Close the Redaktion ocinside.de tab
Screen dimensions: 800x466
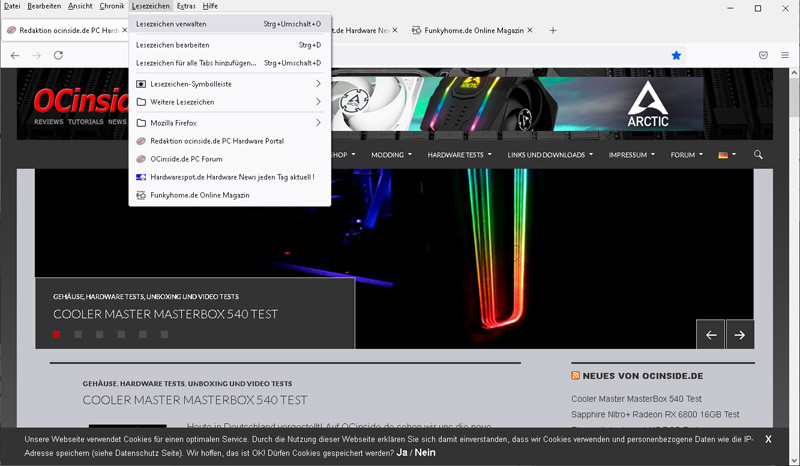tap(124, 31)
